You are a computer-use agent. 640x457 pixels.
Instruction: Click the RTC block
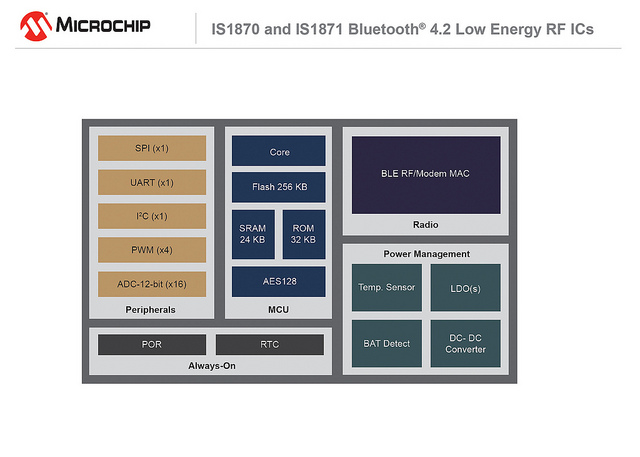(270, 345)
